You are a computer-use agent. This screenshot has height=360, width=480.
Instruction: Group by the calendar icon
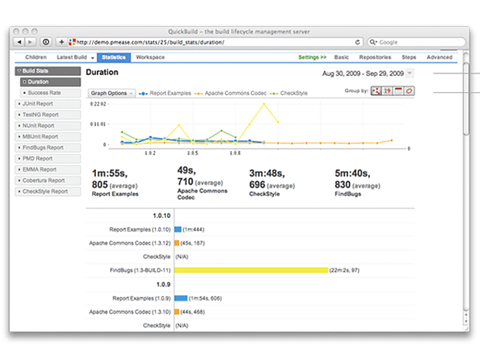click(x=398, y=91)
